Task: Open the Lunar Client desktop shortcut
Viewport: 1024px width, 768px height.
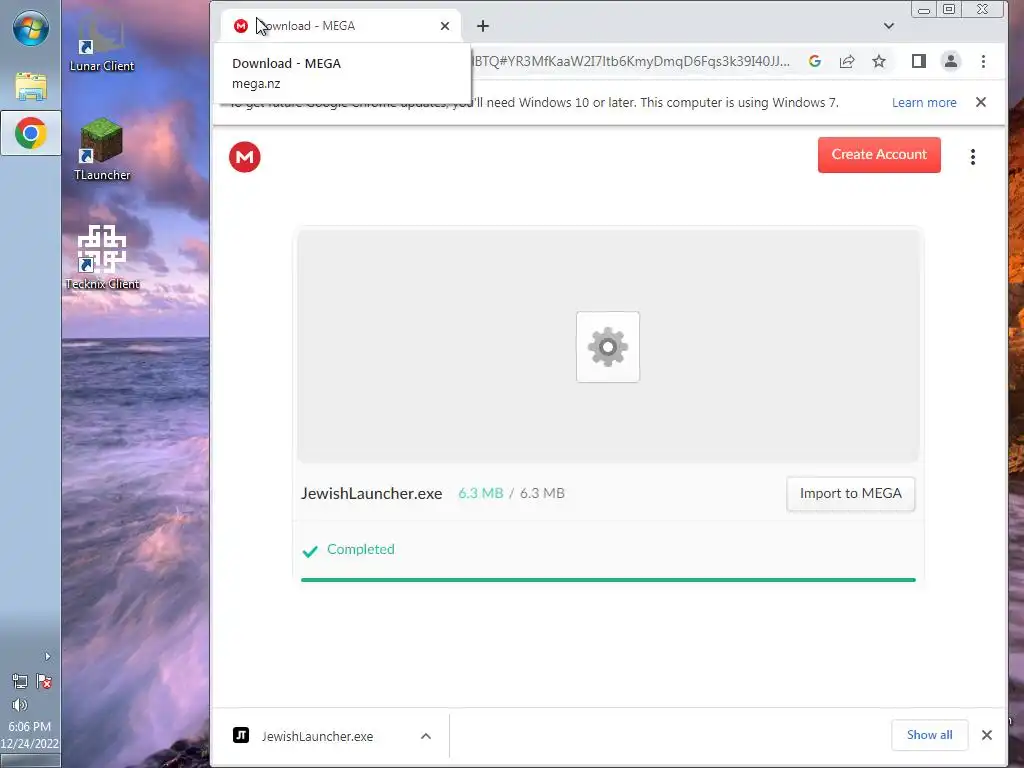Action: [x=102, y=42]
